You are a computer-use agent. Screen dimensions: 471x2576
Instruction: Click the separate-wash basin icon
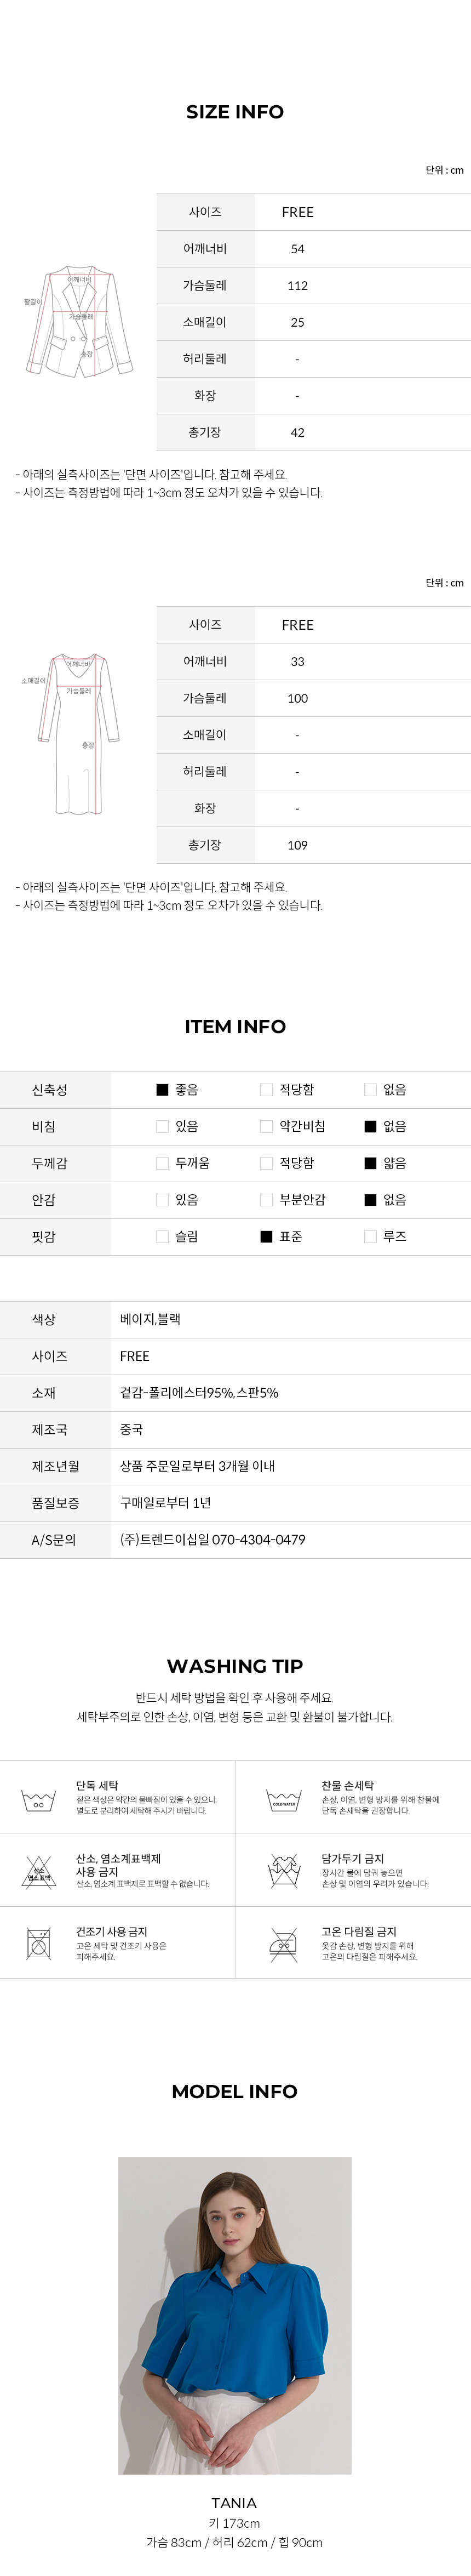(38, 1800)
